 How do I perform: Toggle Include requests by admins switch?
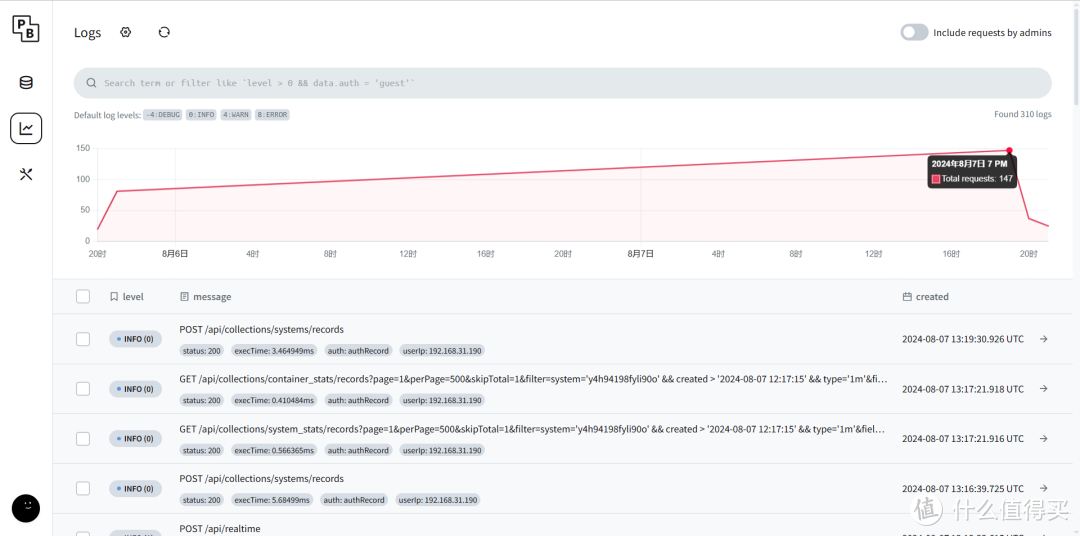(915, 32)
